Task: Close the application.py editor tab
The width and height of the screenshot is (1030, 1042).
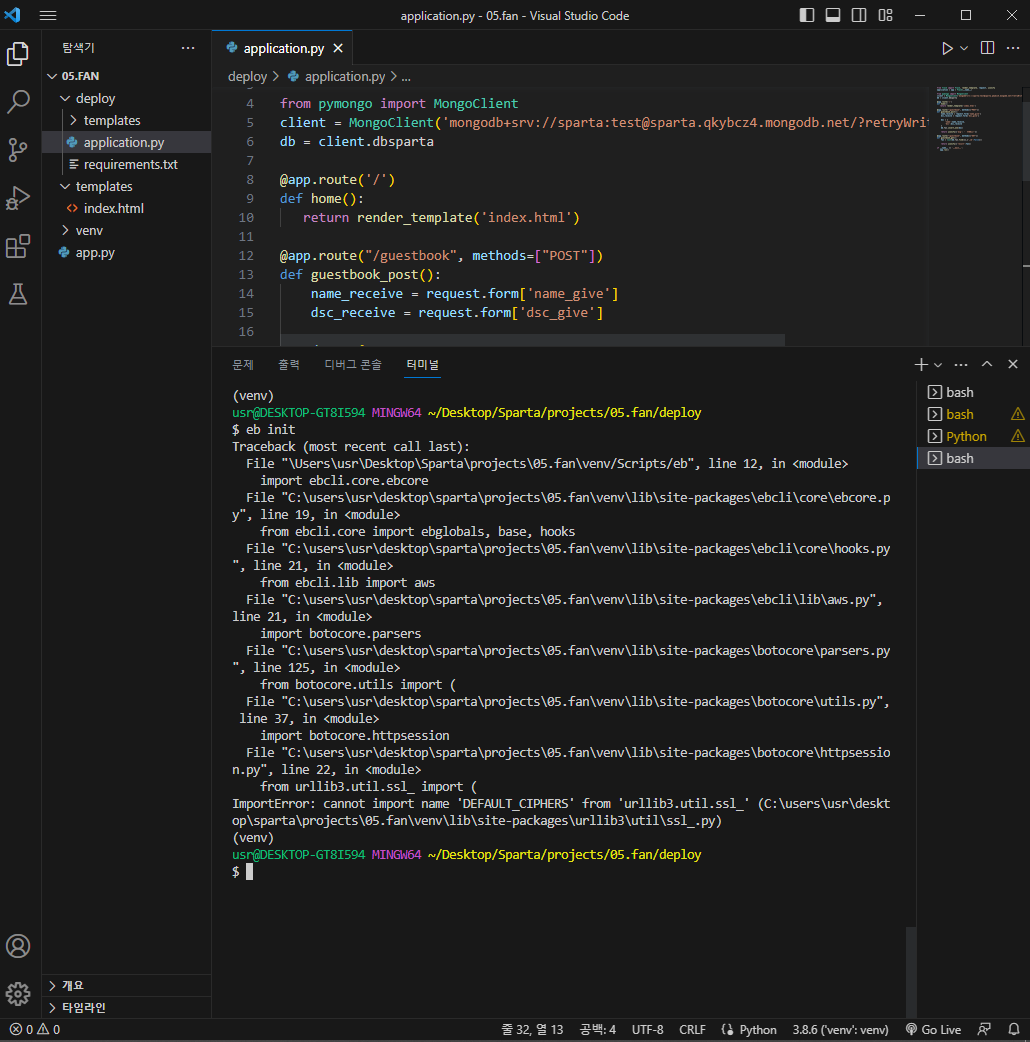Action: point(338,48)
